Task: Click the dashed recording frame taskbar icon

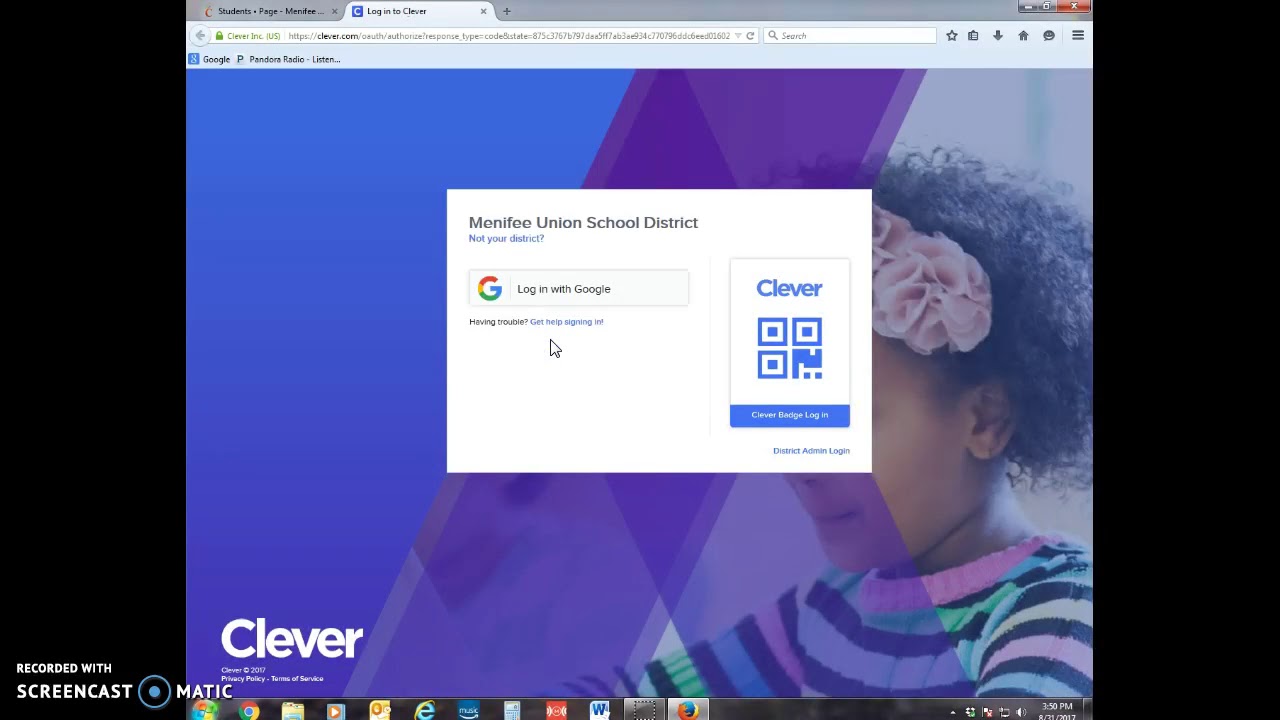Action: [x=645, y=711]
